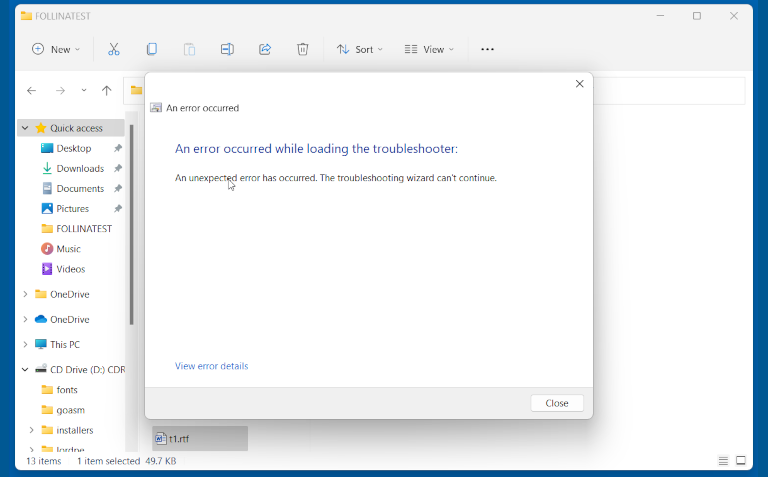Select Desktop in the navigation pane
The image size is (768, 477).
73,148
